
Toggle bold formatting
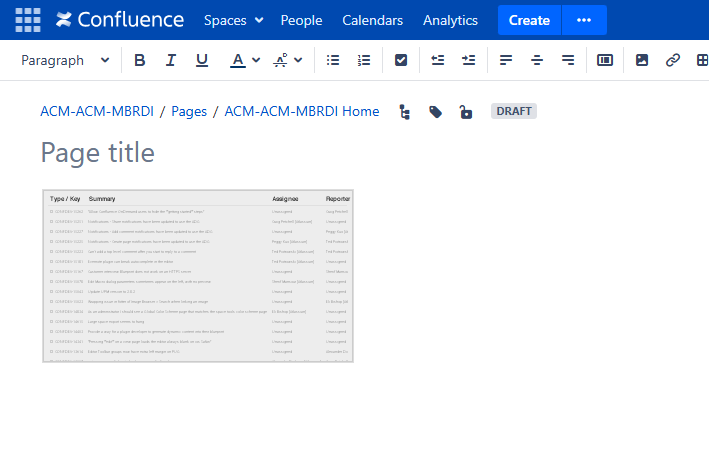point(140,60)
